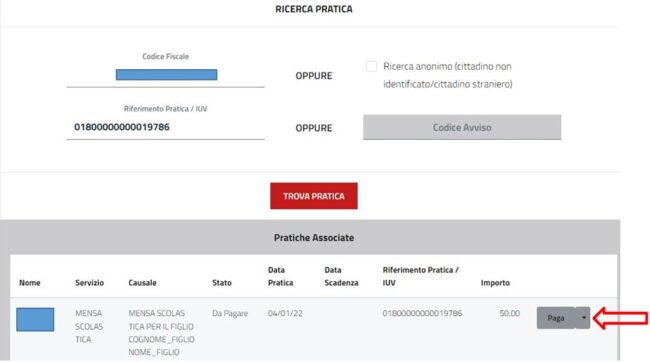The width and height of the screenshot is (650, 362).
Task: Click the Importo column header
Action: coord(495,283)
